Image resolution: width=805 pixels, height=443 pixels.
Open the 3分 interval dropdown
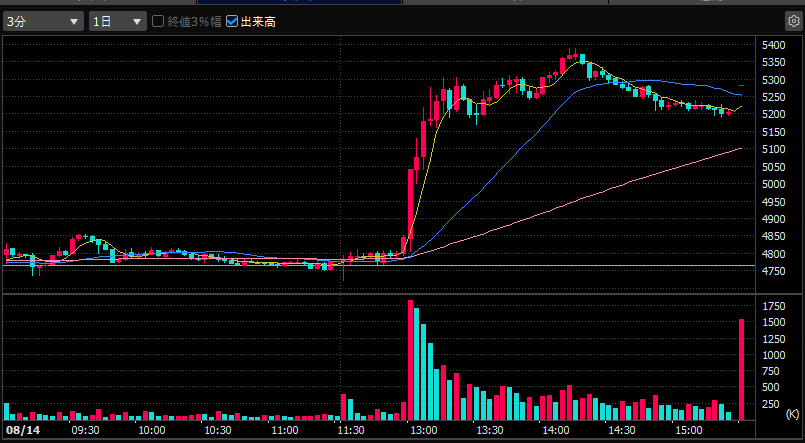click(43, 22)
